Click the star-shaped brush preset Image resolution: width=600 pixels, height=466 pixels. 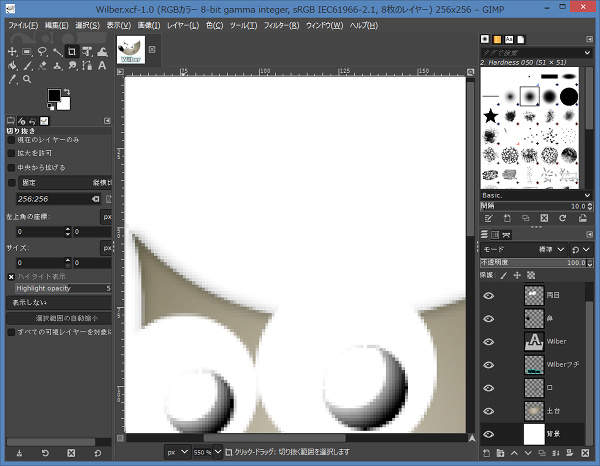pos(491,117)
